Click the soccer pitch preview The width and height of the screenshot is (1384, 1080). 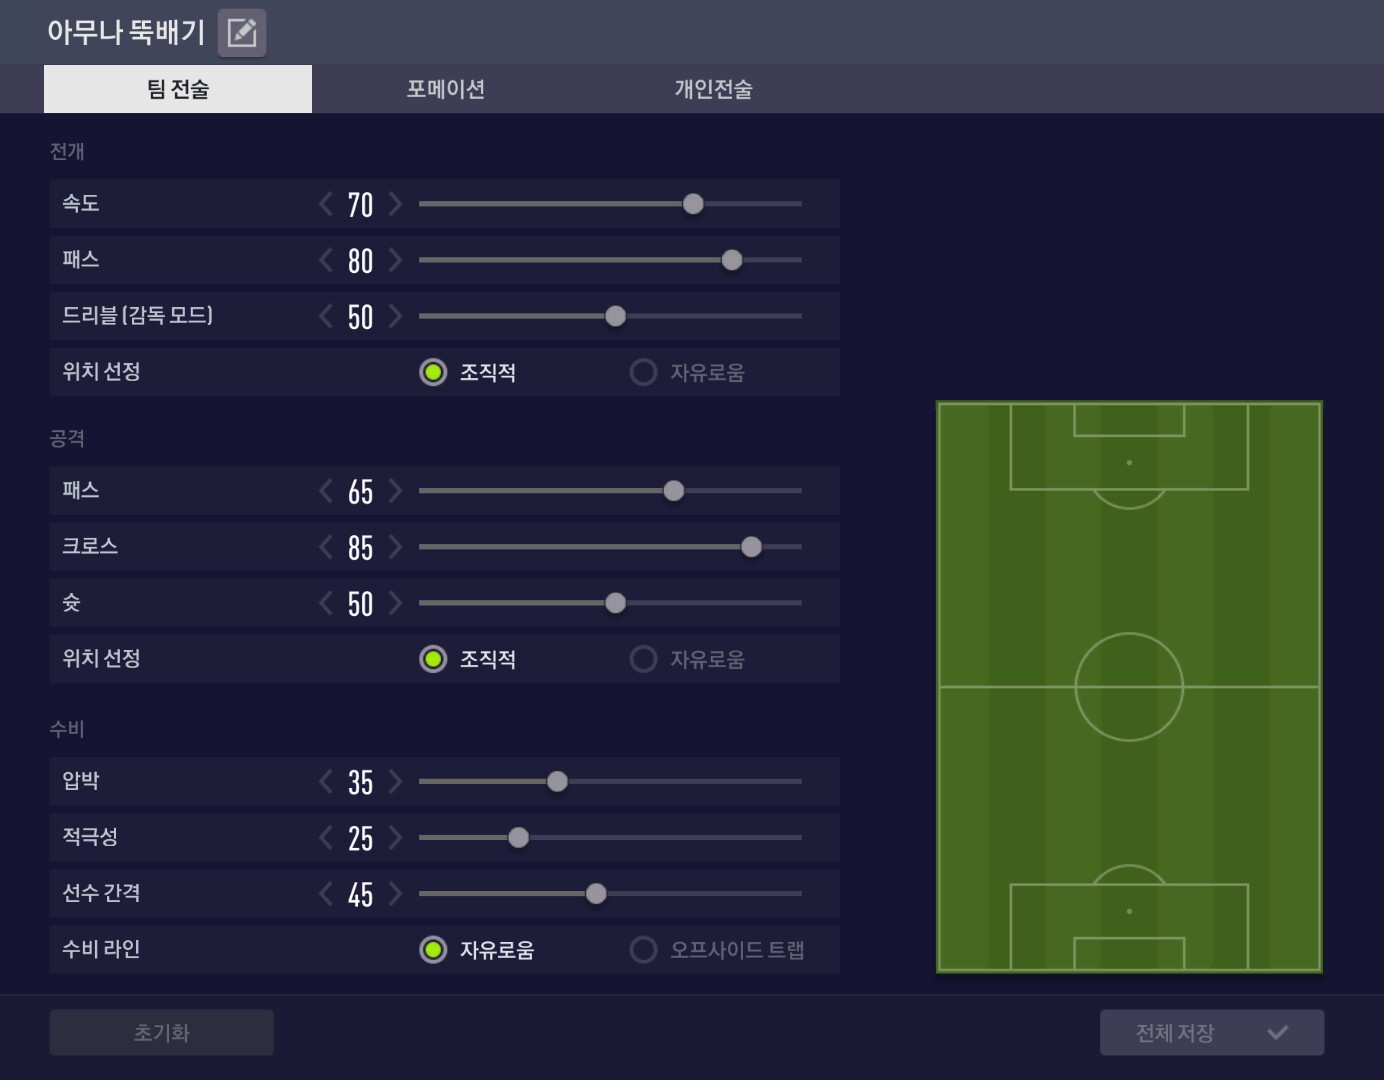(x=1129, y=687)
